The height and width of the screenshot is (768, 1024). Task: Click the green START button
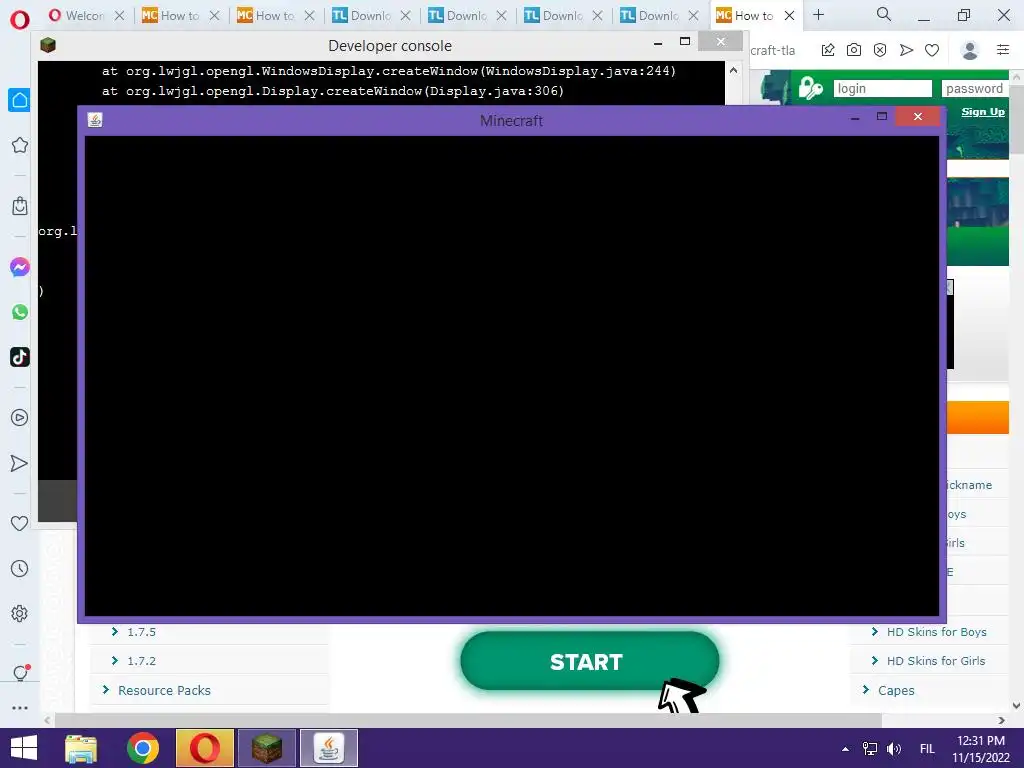tap(589, 661)
